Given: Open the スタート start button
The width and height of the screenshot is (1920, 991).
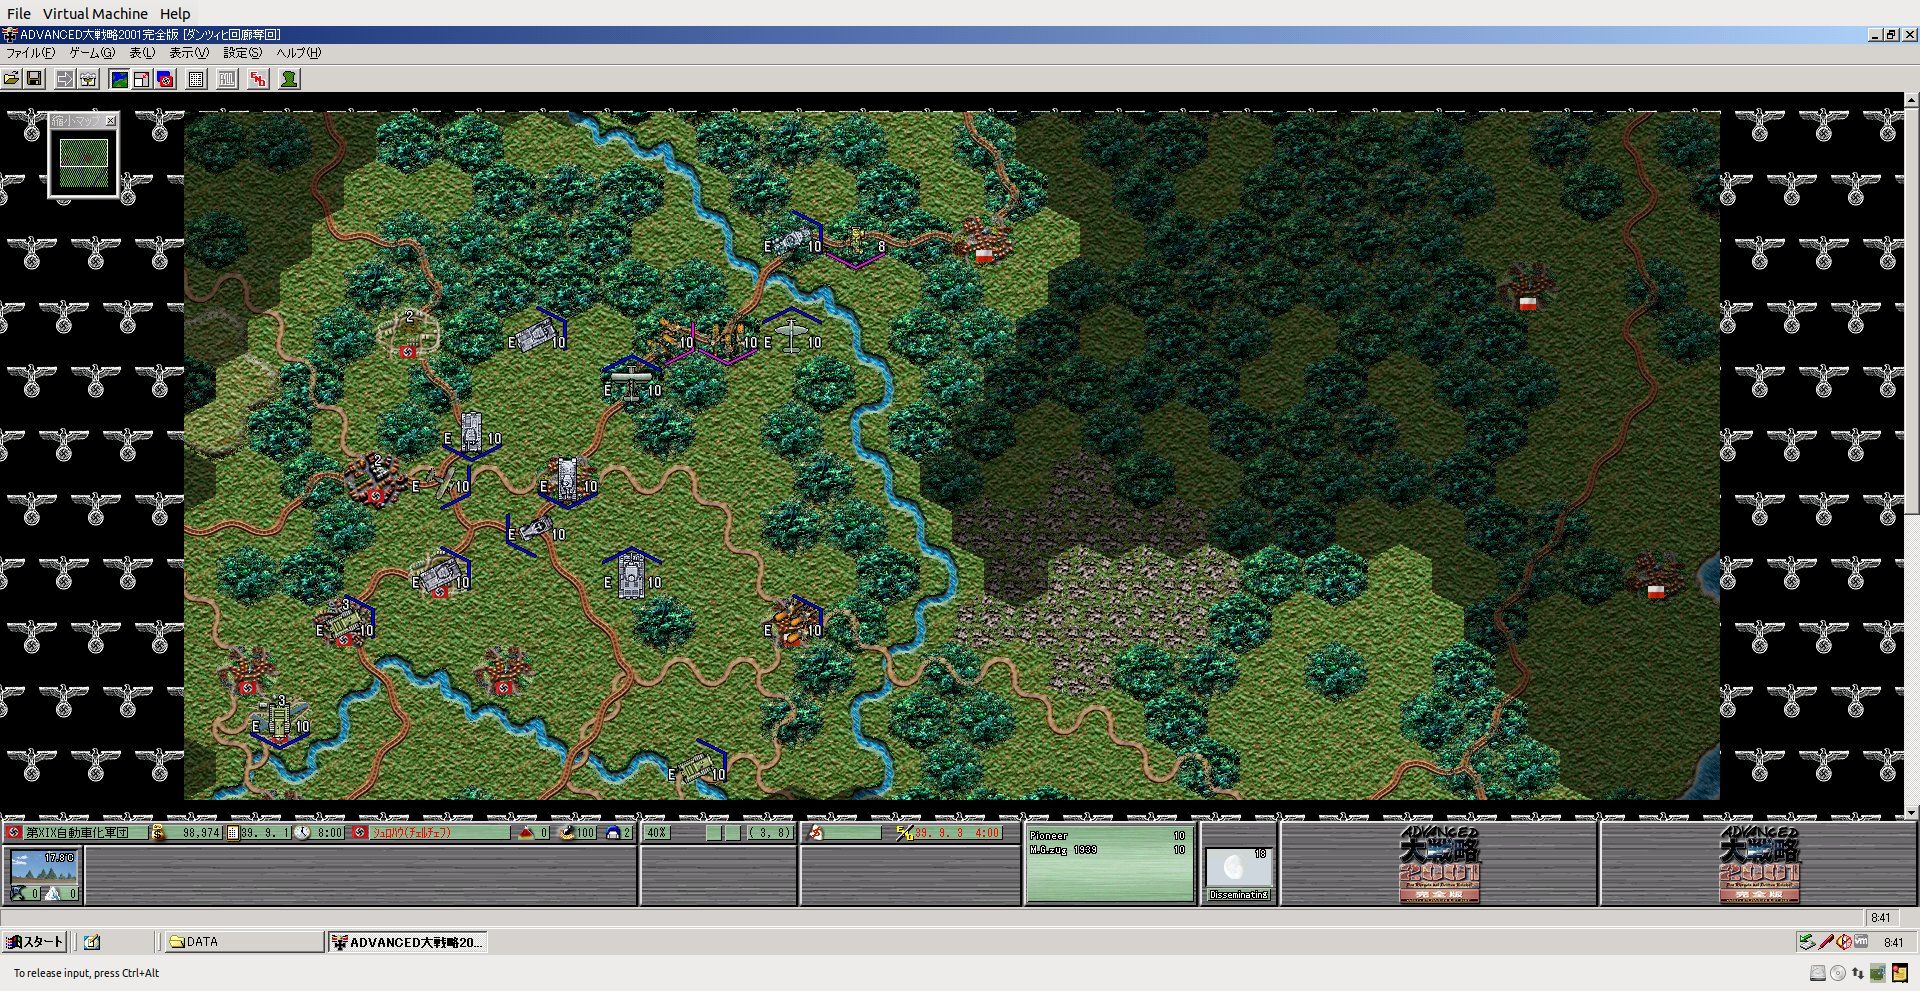Looking at the screenshot, I should pos(34,942).
